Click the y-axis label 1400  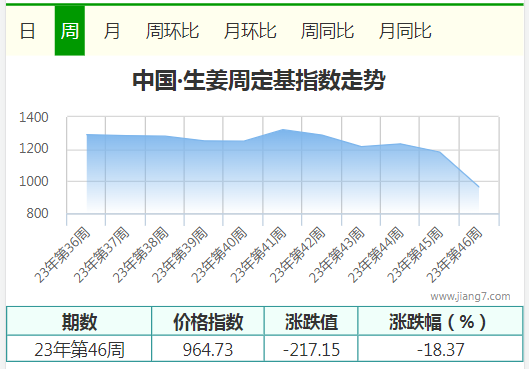coord(34,117)
